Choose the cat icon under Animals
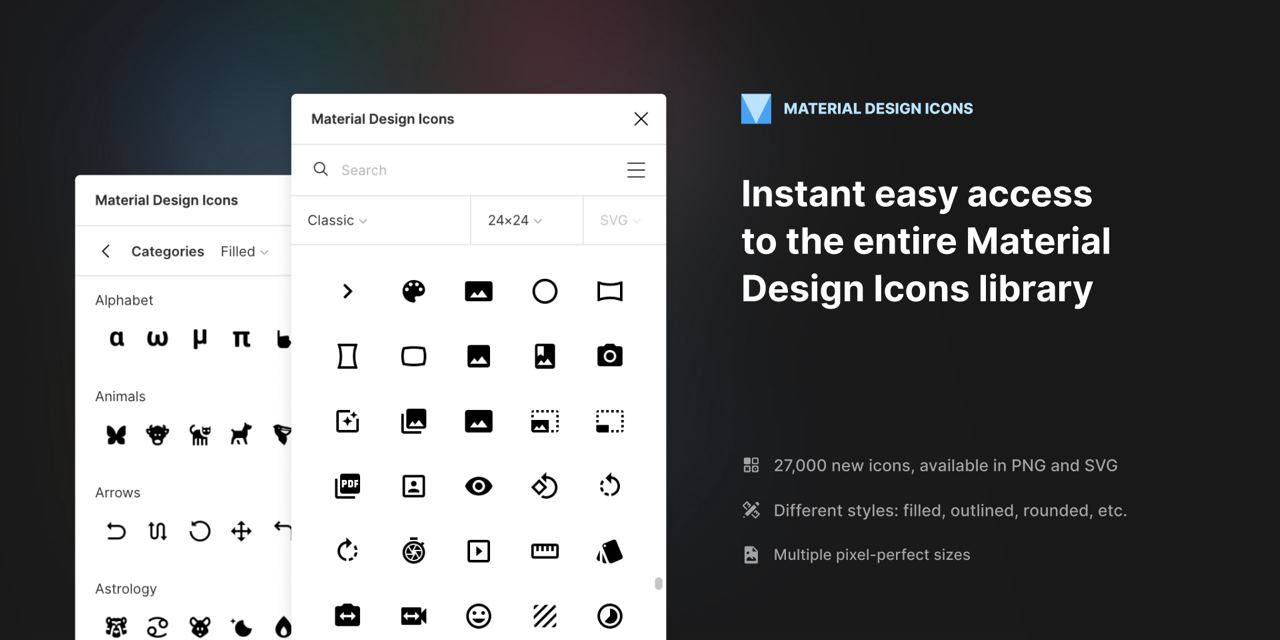 tap(200, 434)
